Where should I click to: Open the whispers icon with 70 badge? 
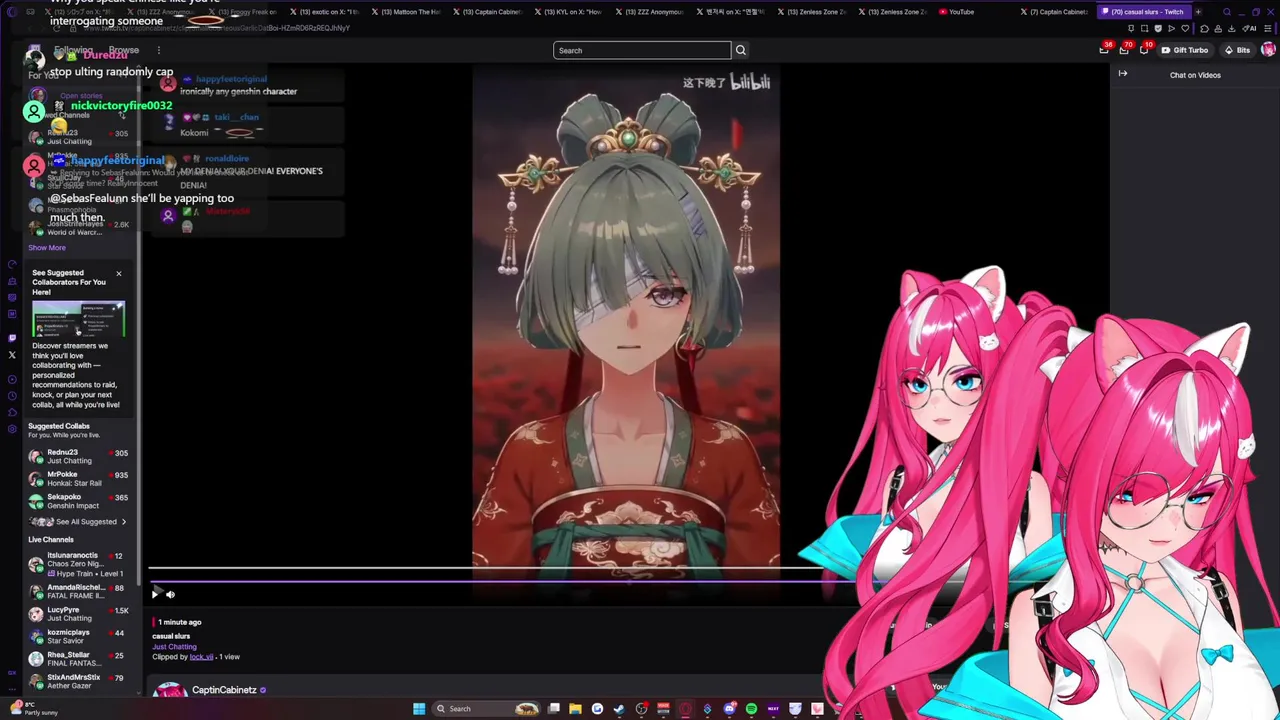pyautogui.click(x=1124, y=50)
